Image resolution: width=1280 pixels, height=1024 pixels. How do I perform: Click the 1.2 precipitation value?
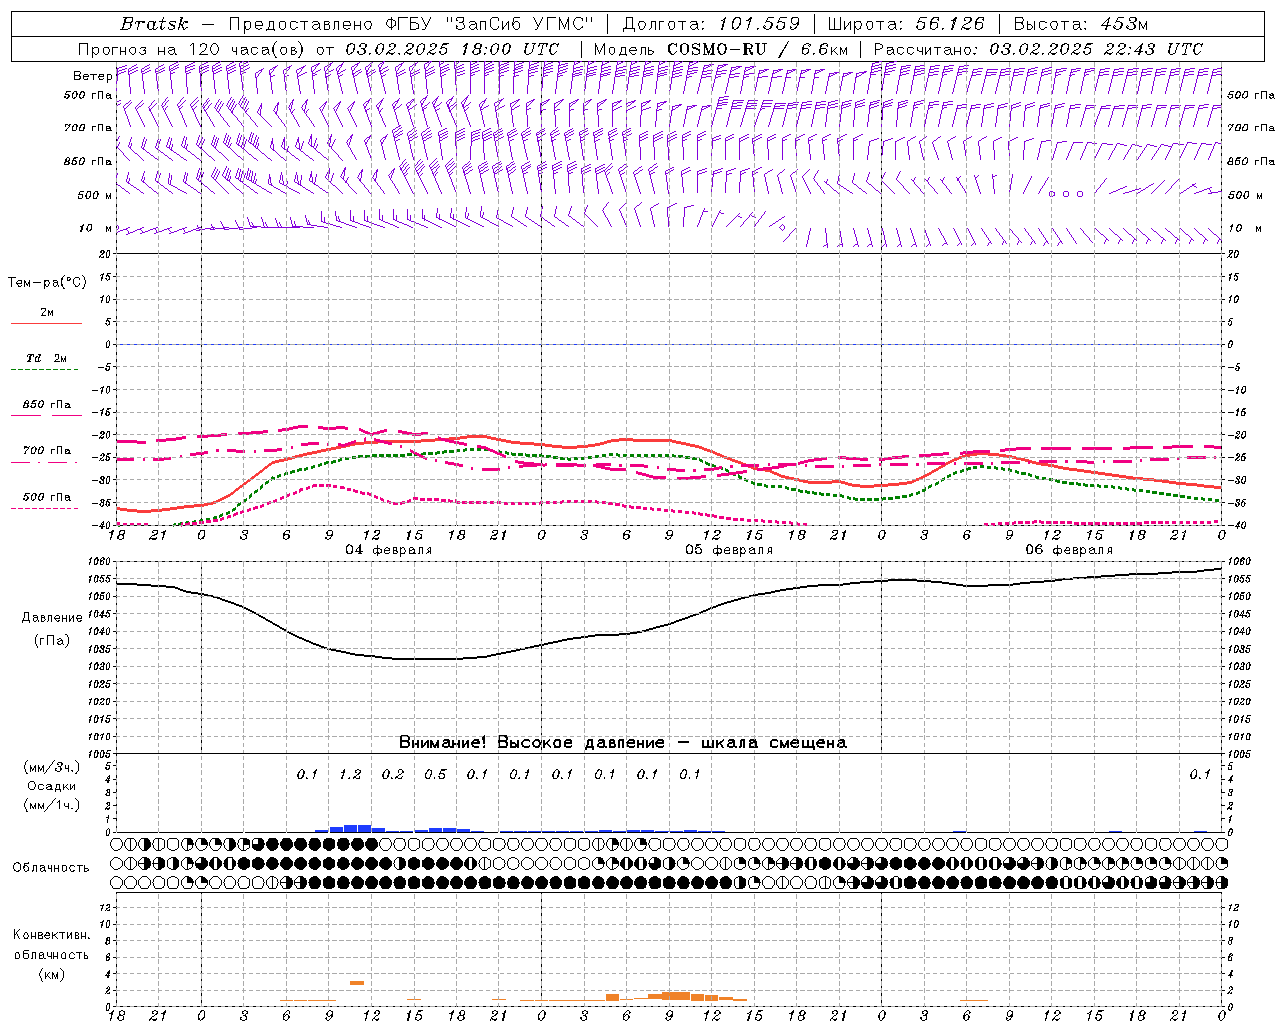350,775
